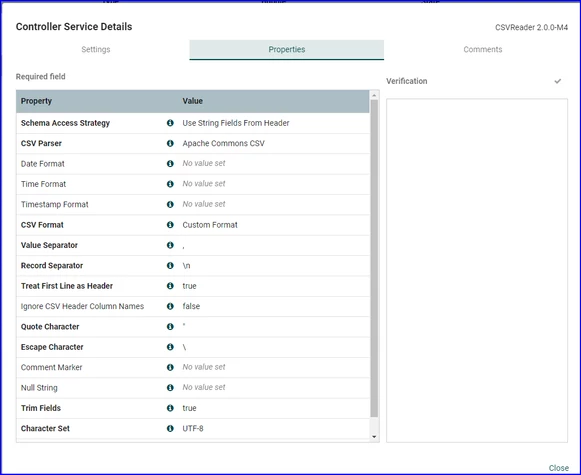Show info for Date Format property
Image resolution: width=581 pixels, height=475 pixels.
click(x=170, y=164)
